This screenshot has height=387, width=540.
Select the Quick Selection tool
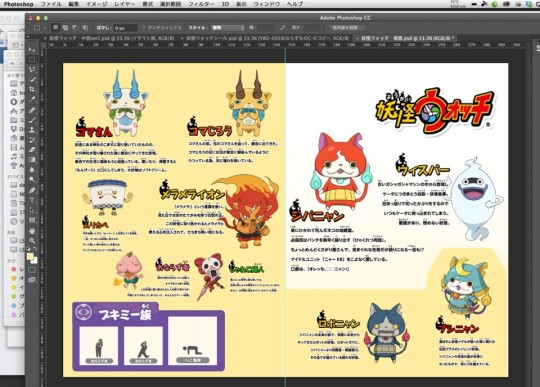pos(32,80)
